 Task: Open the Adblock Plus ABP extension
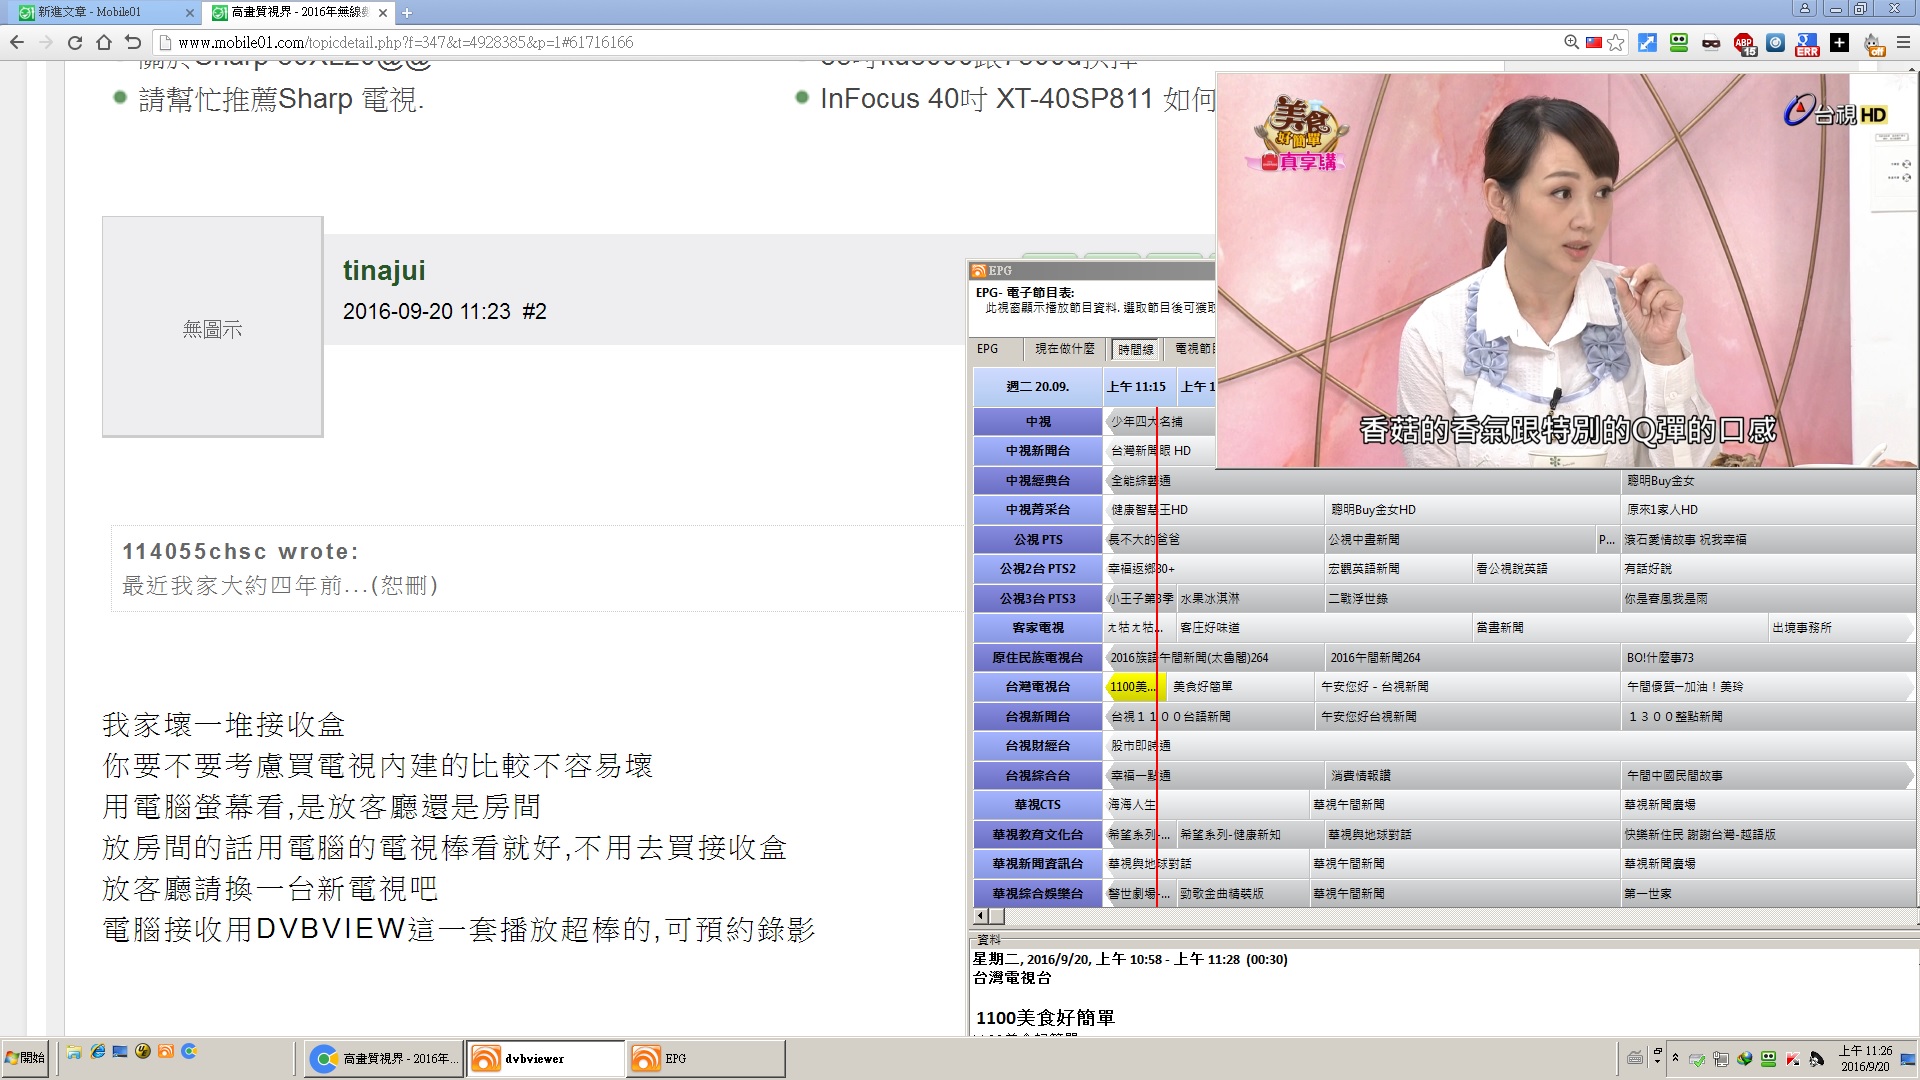click(x=1744, y=43)
